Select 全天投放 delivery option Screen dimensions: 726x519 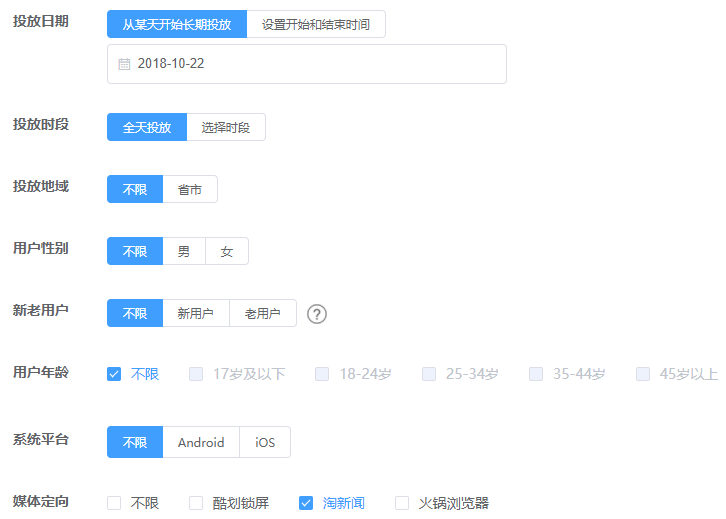tap(147, 127)
